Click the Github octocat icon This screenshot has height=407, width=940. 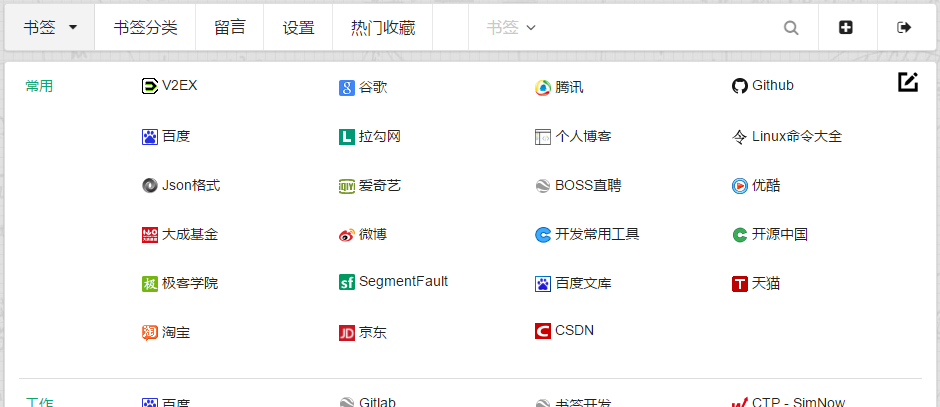click(x=740, y=87)
